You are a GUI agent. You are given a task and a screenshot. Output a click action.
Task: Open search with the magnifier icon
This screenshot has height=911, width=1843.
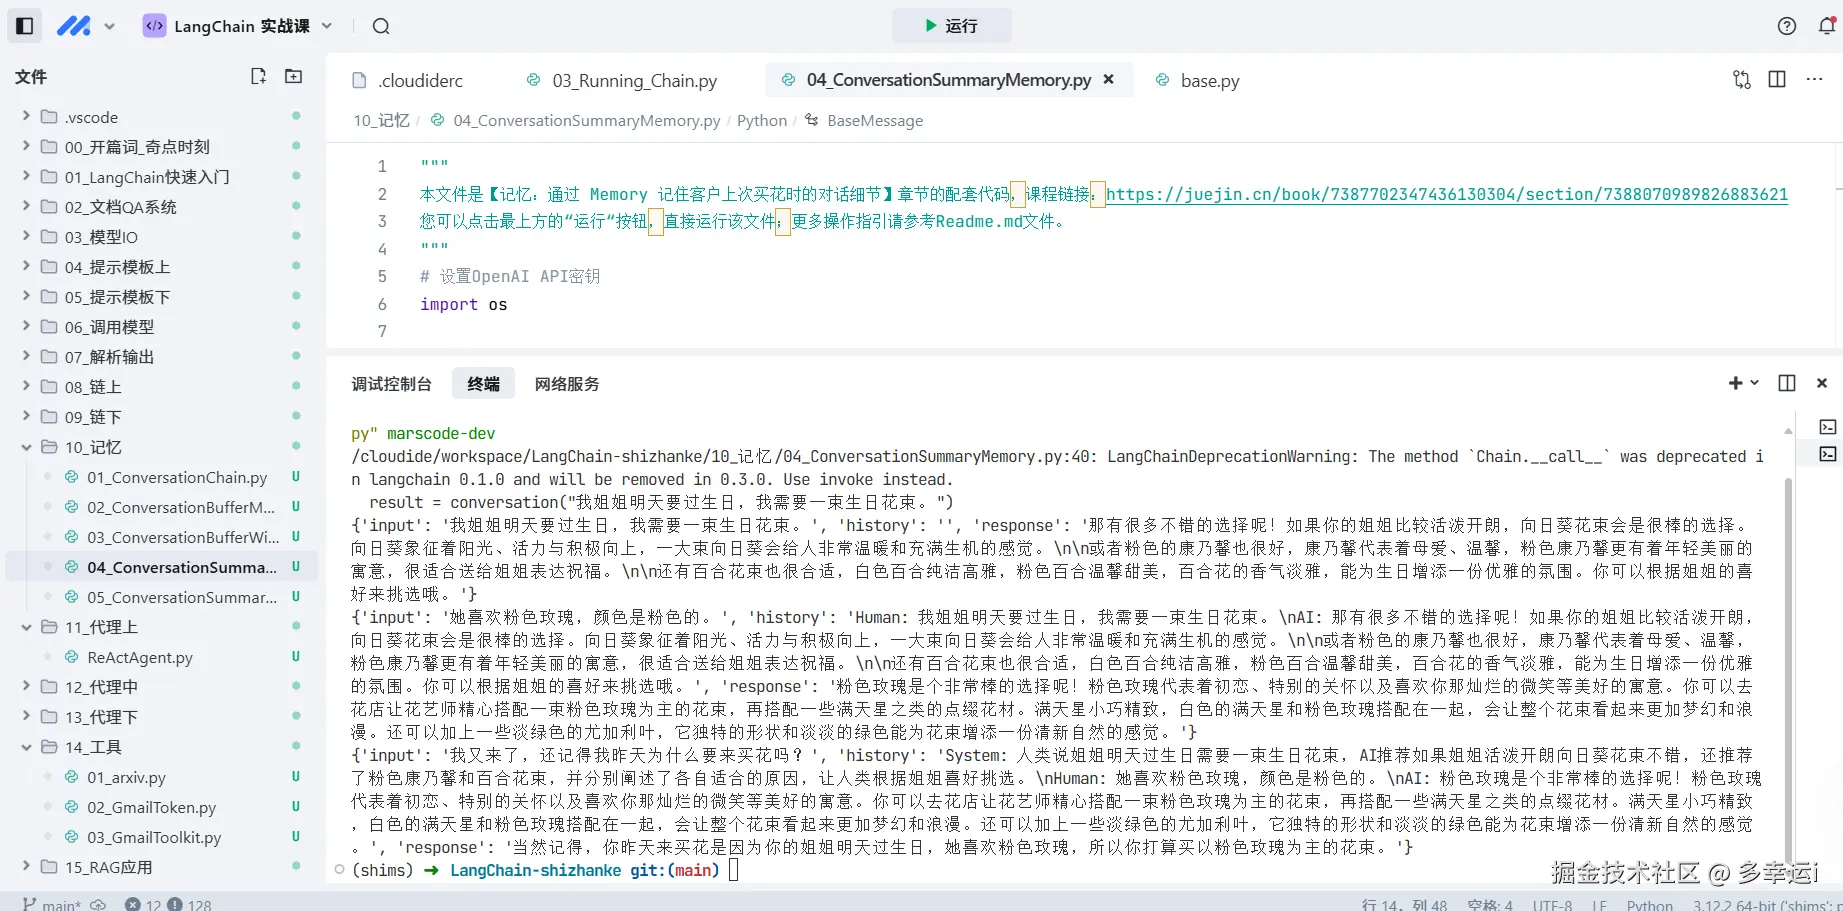(x=380, y=27)
